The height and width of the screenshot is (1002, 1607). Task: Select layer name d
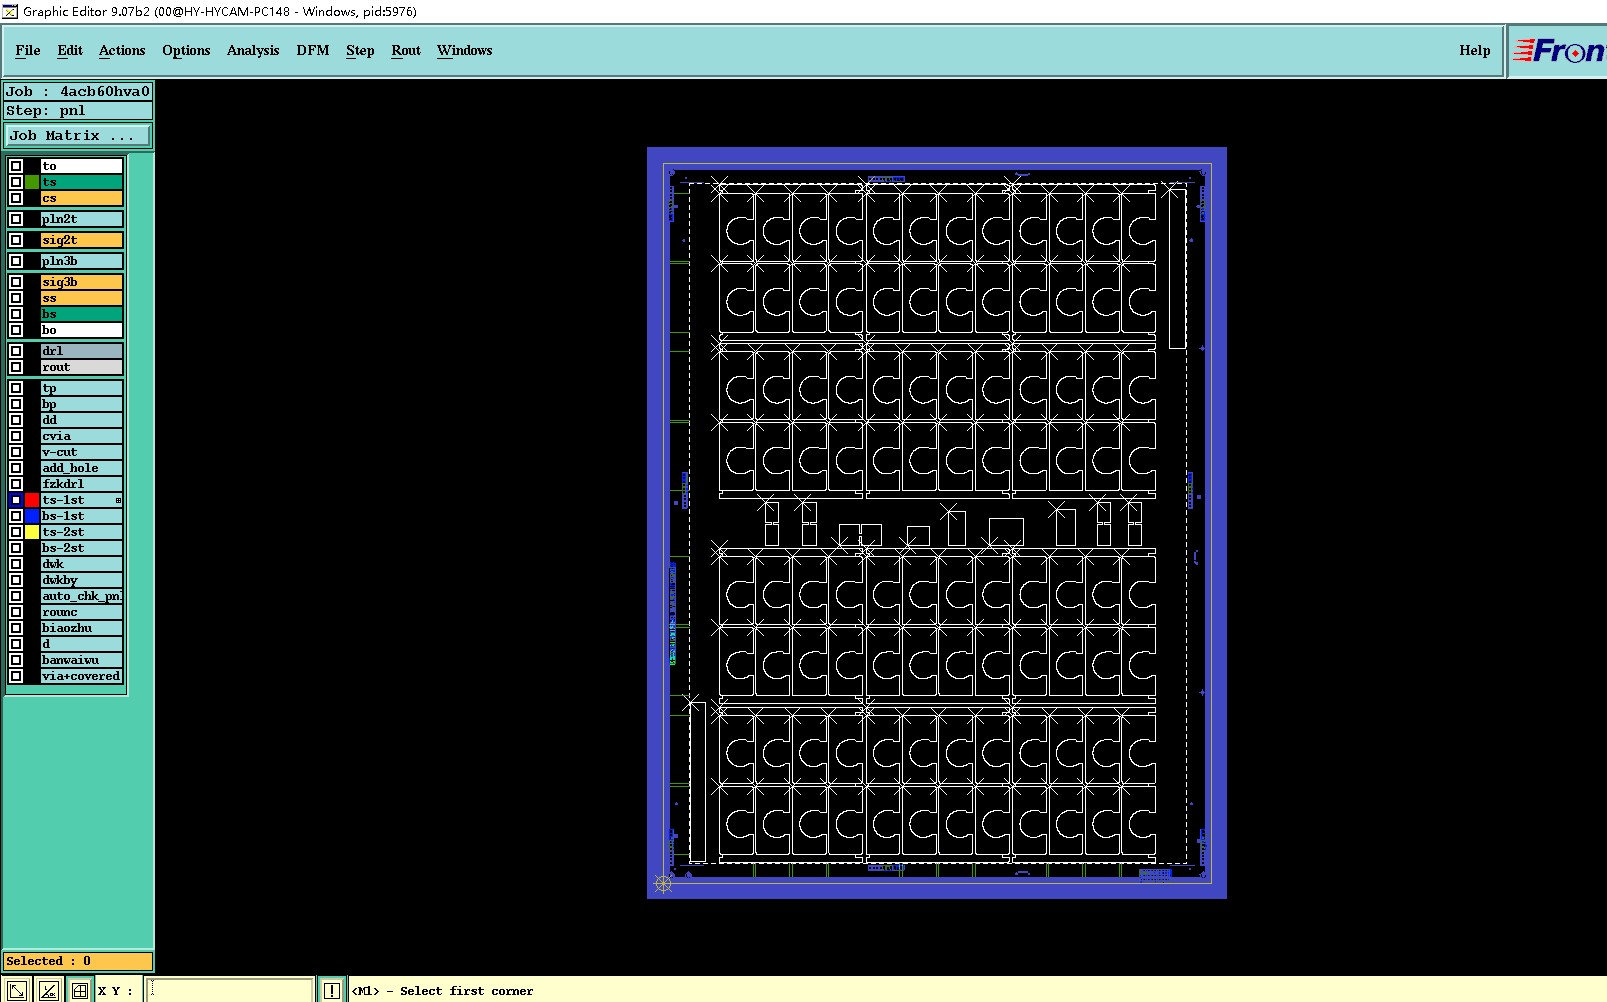point(82,644)
